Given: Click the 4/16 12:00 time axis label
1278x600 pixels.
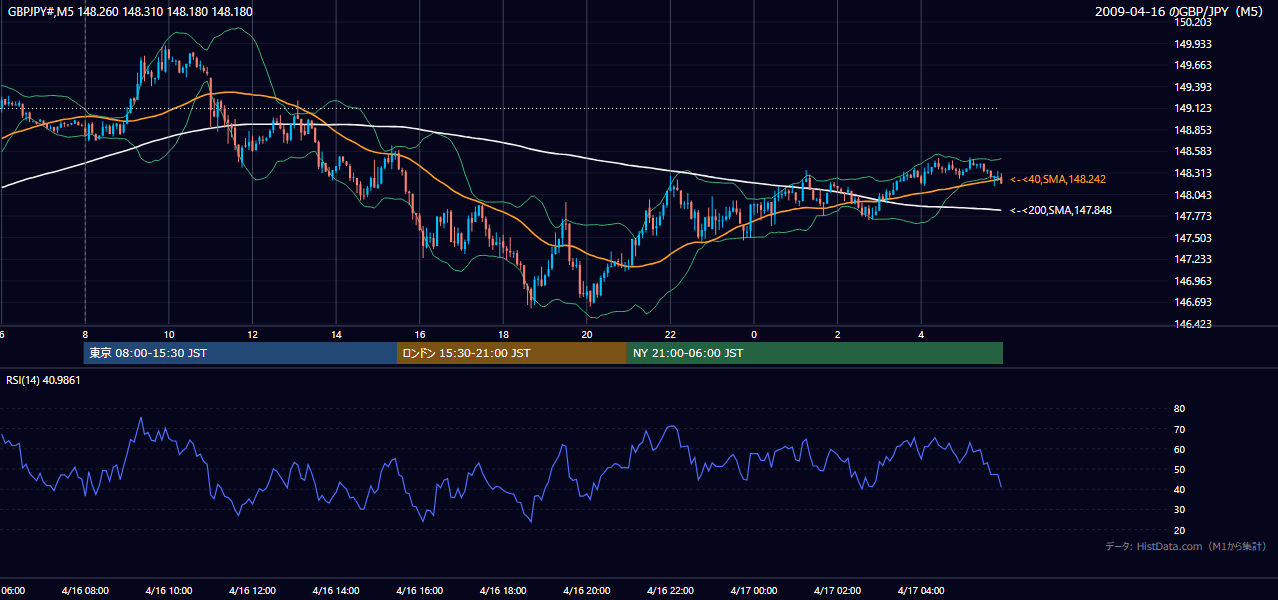Looking at the screenshot, I should pyautogui.click(x=252, y=590).
